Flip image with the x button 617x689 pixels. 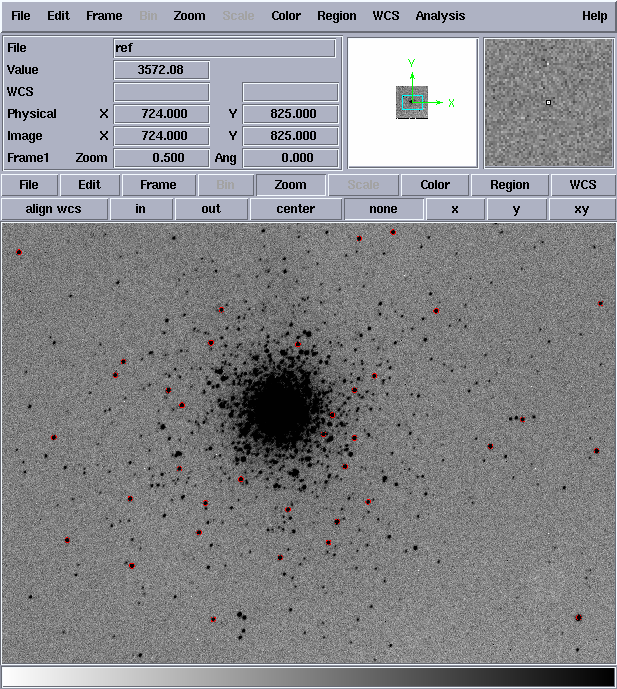[455, 209]
